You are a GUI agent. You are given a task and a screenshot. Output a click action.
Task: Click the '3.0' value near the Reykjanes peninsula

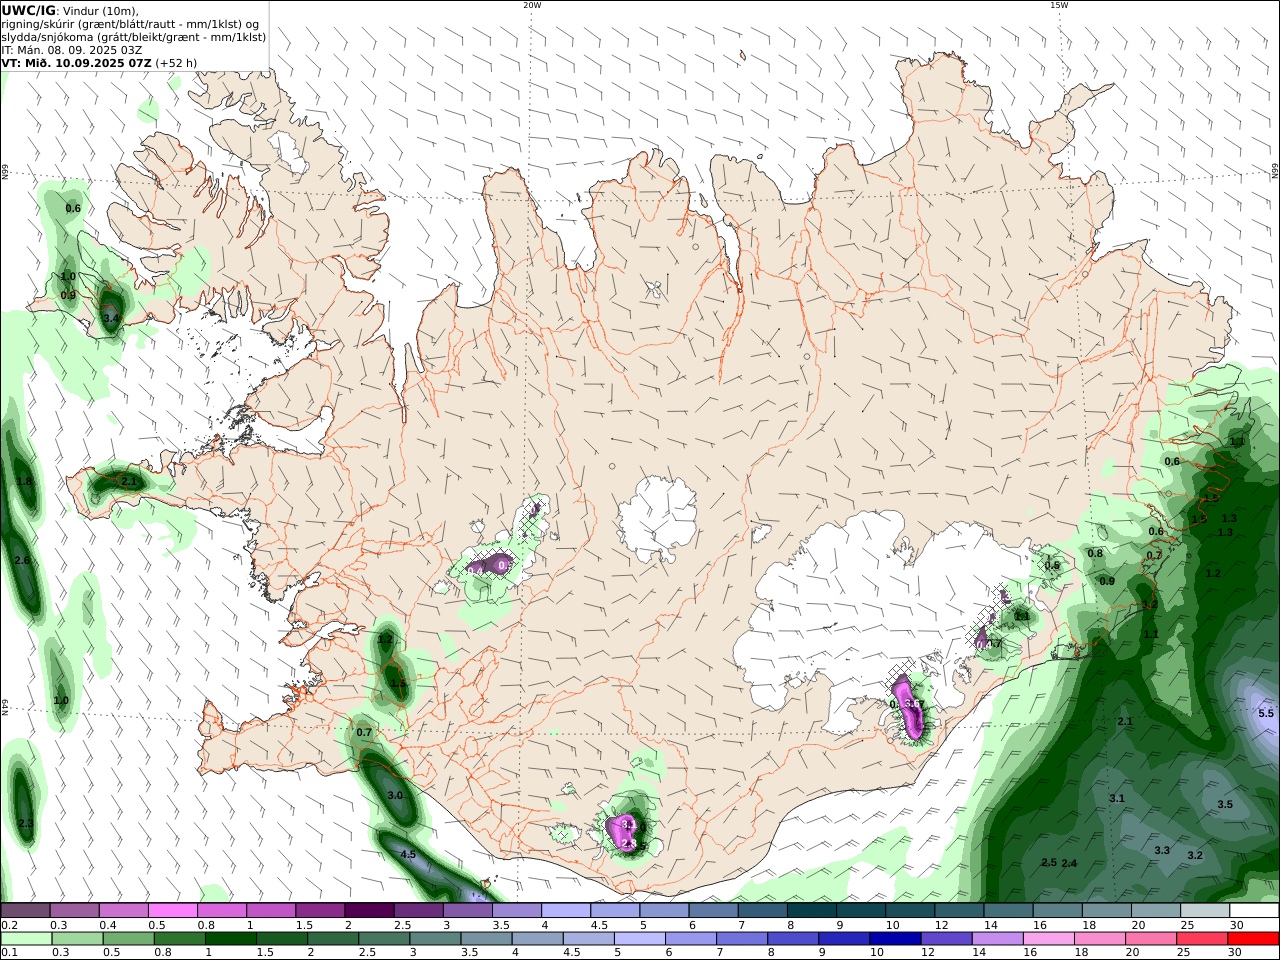pos(395,795)
